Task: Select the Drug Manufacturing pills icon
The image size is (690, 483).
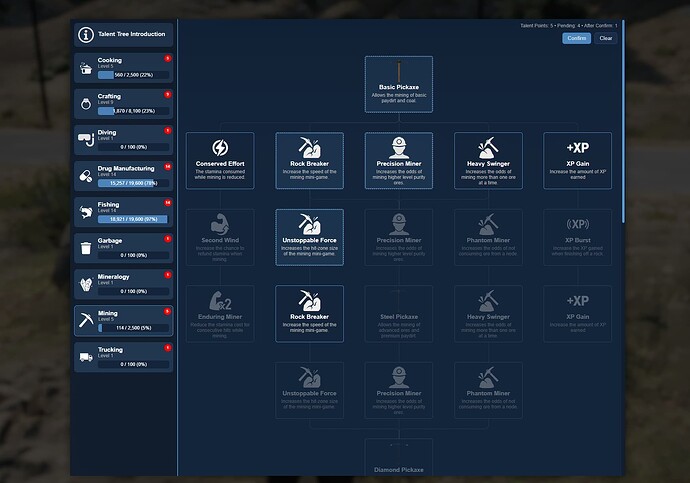Action: (86, 176)
